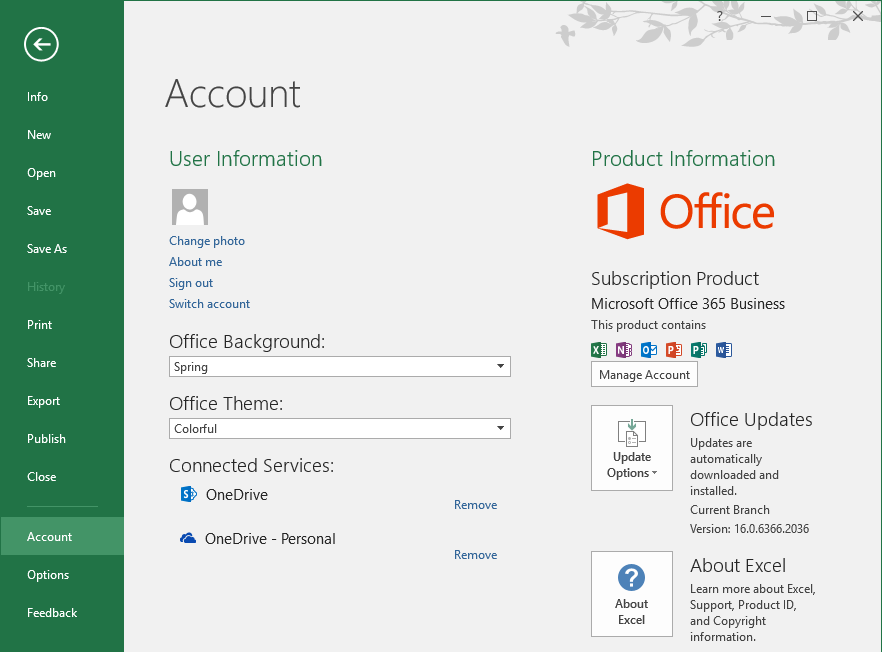
Task: Click the Colorful theme selection field
Action: 340,428
